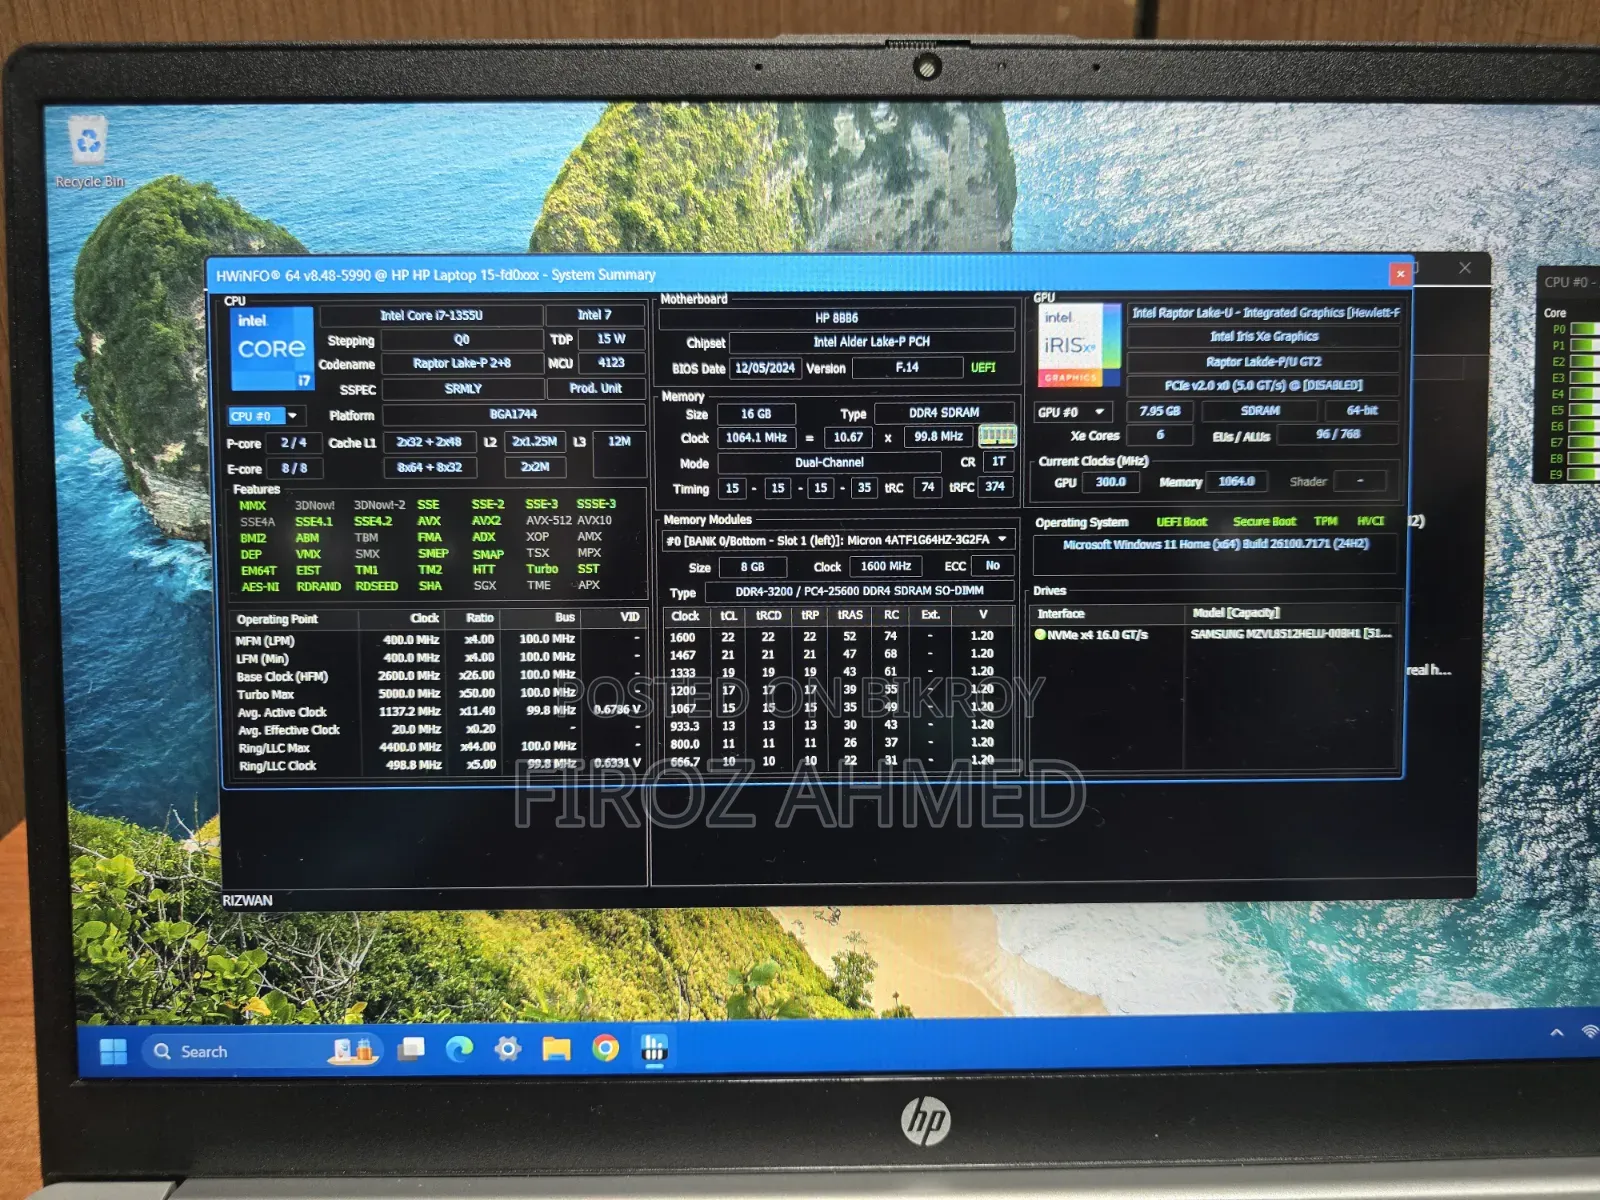Click the Turbo Max operating point row
1600x1200 pixels.
pos(438,693)
